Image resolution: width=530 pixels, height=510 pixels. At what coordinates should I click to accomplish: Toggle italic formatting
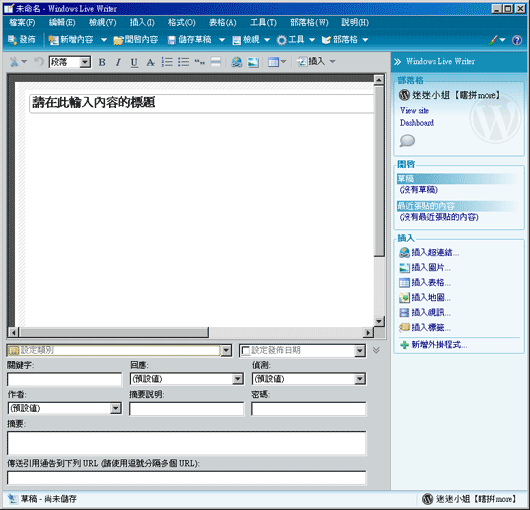click(x=118, y=62)
